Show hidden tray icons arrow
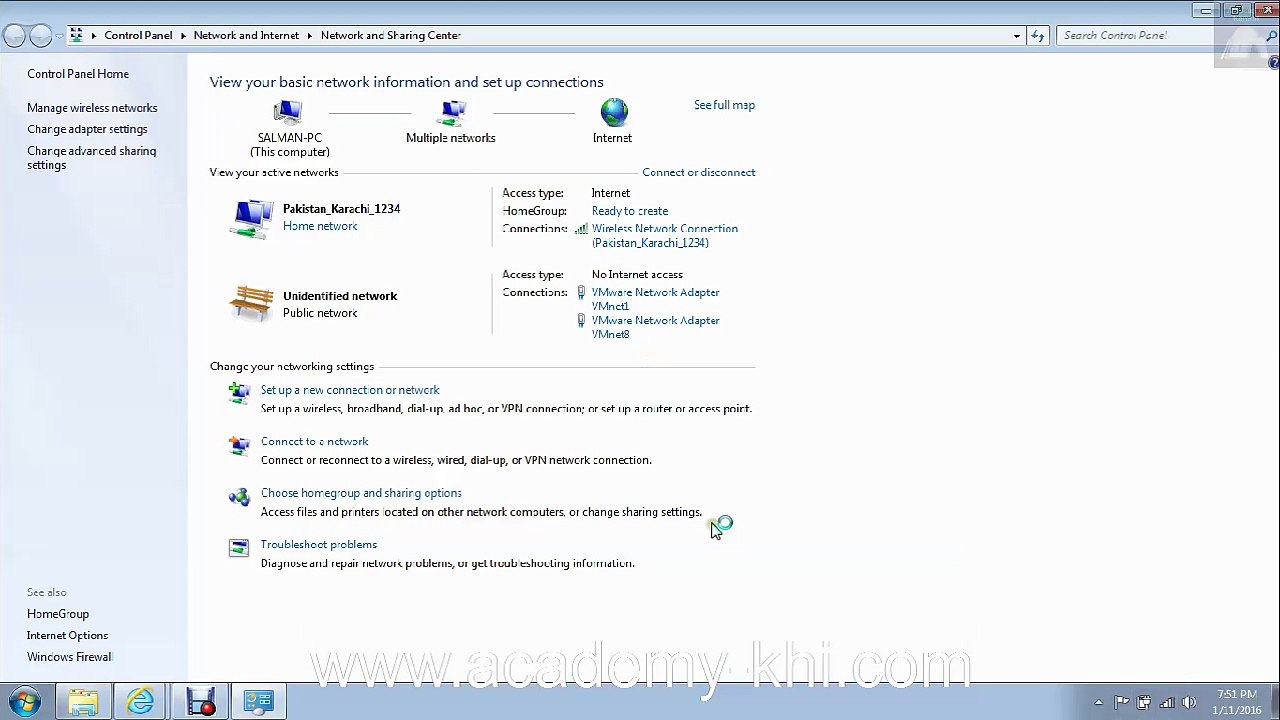Screen dimensions: 1280x720 pyautogui.click(x=1098, y=703)
